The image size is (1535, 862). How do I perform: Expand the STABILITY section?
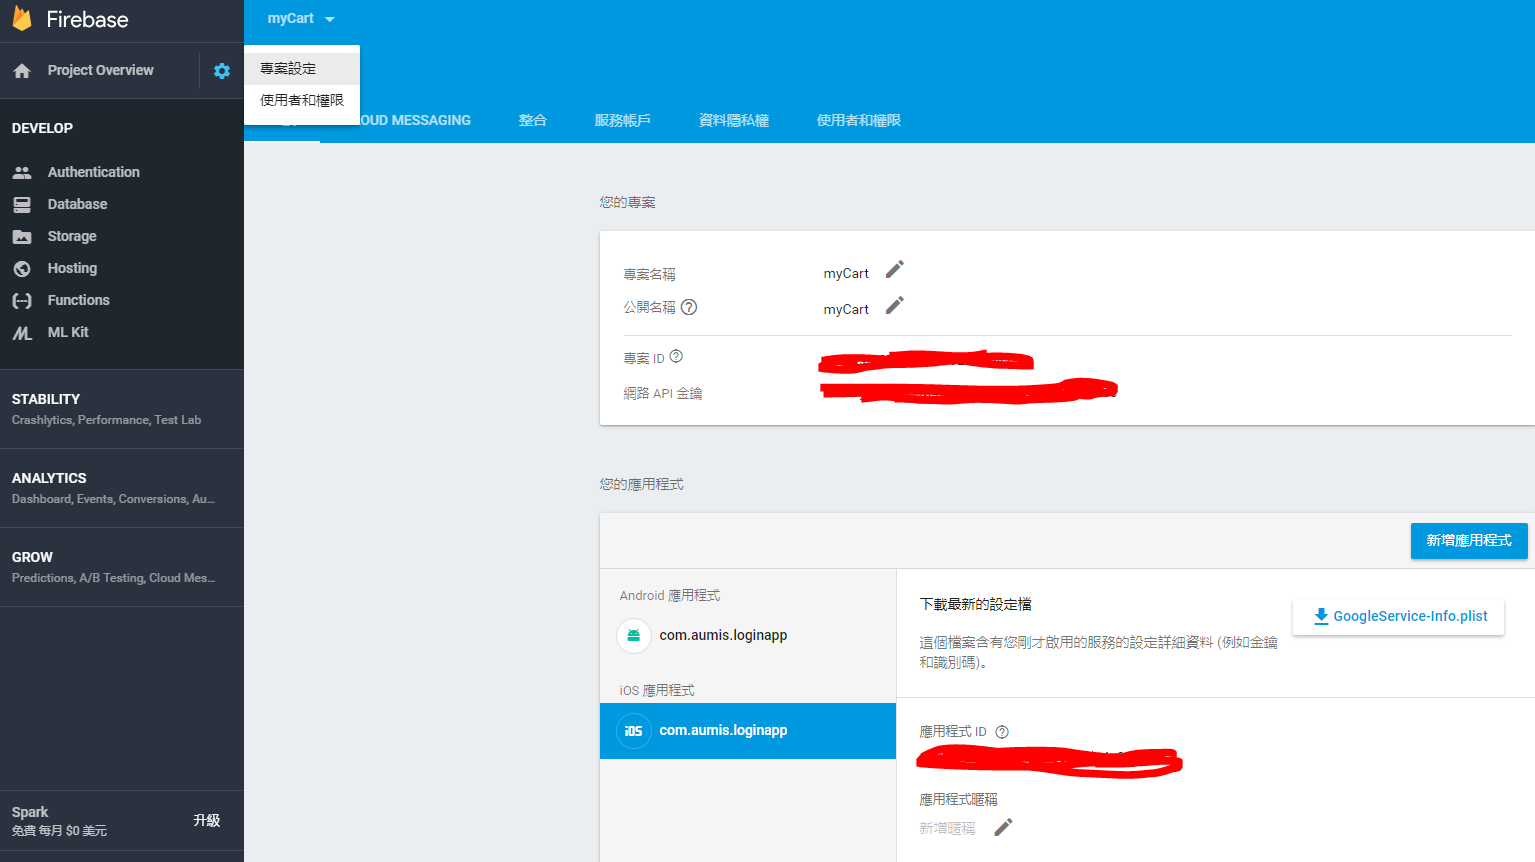click(x=122, y=409)
